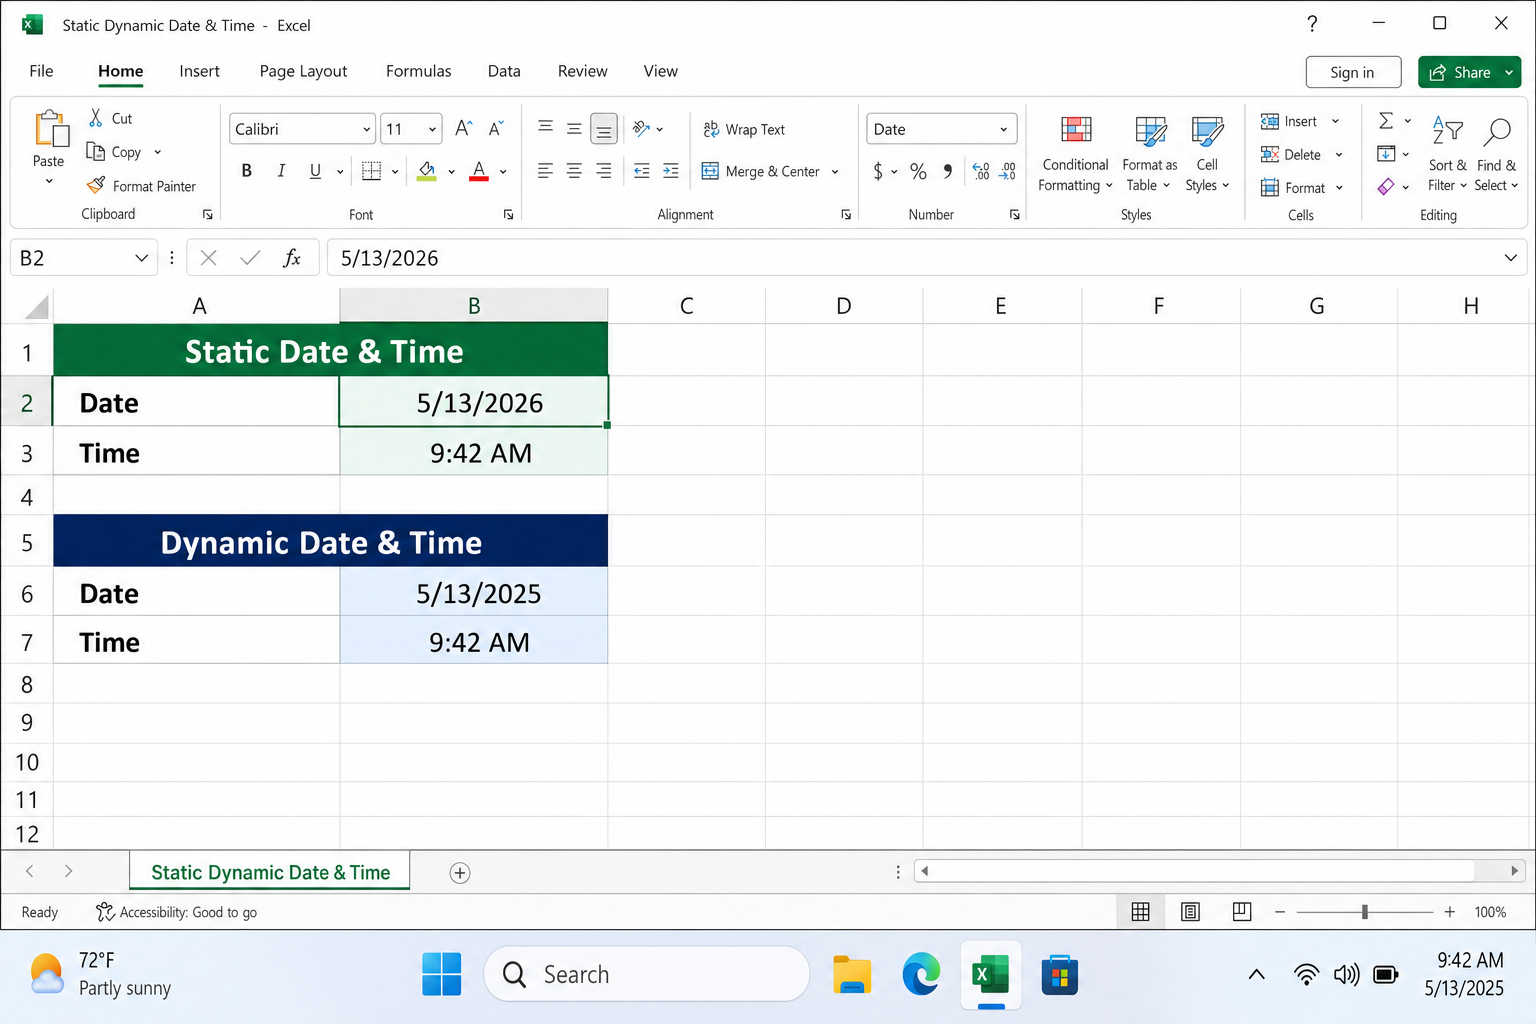Screen dimensions: 1536x1024
Task: Open the Calibri font name dropdown
Action: [366, 129]
